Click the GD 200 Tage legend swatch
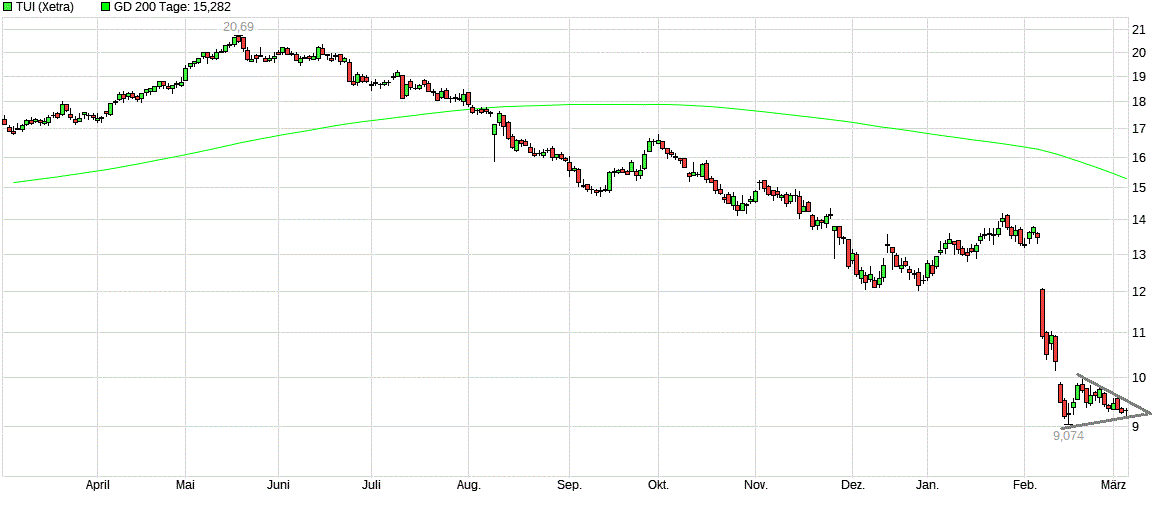Image resolution: width=1175 pixels, height=517 pixels. click(106, 7)
